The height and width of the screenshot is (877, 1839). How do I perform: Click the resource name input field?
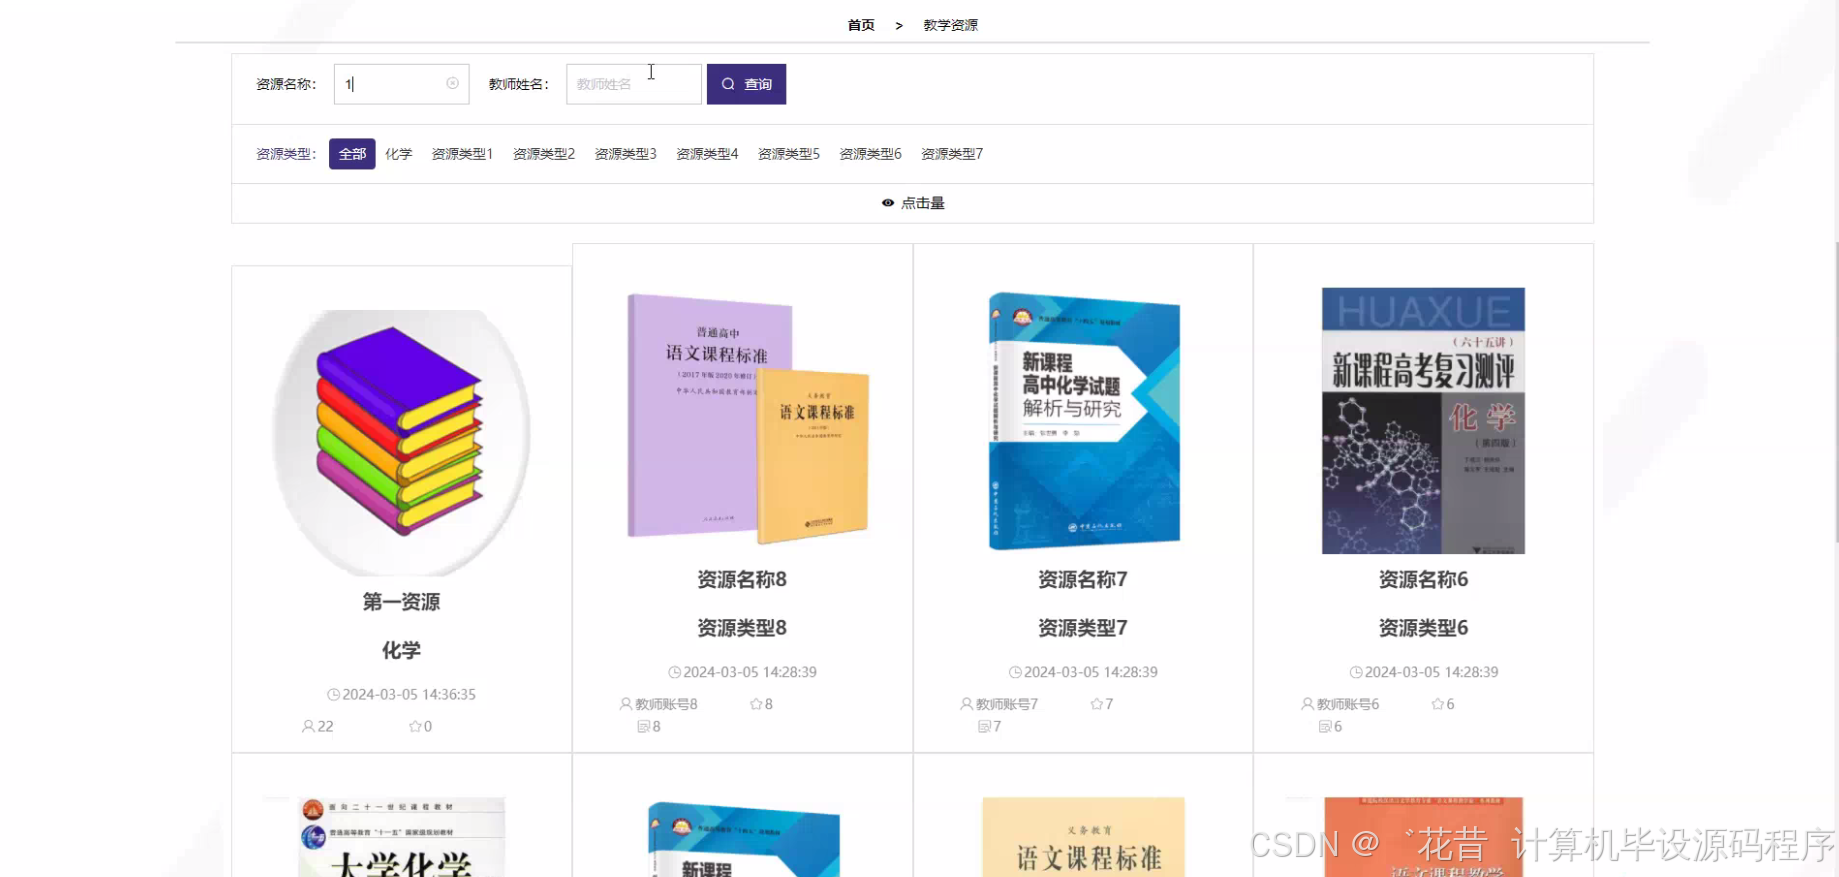(401, 84)
